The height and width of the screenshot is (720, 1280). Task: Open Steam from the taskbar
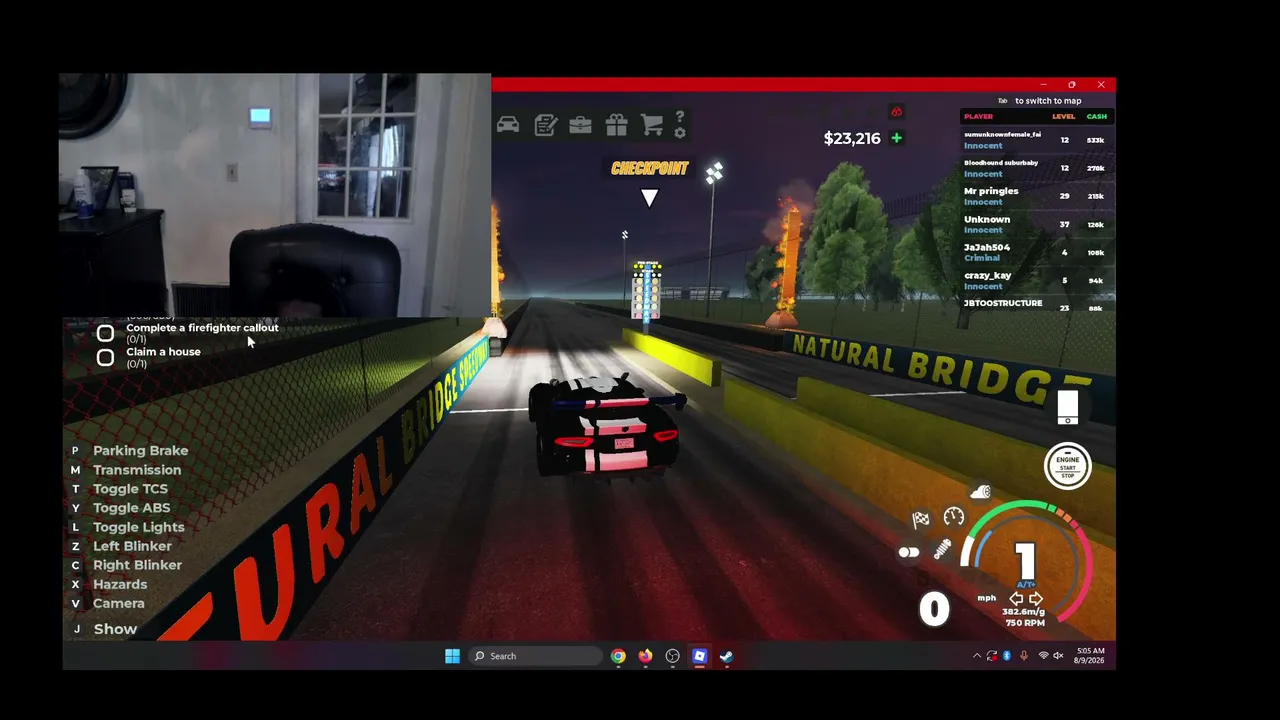point(726,656)
